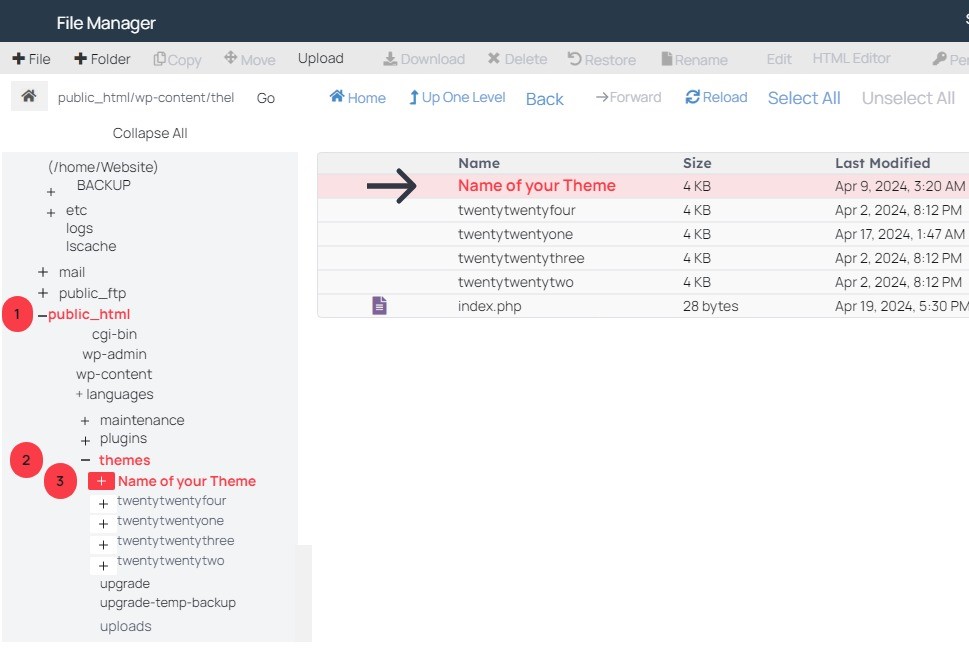Expand the plugins folder in tree
The width and height of the screenshot is (969, 660).
85,440
